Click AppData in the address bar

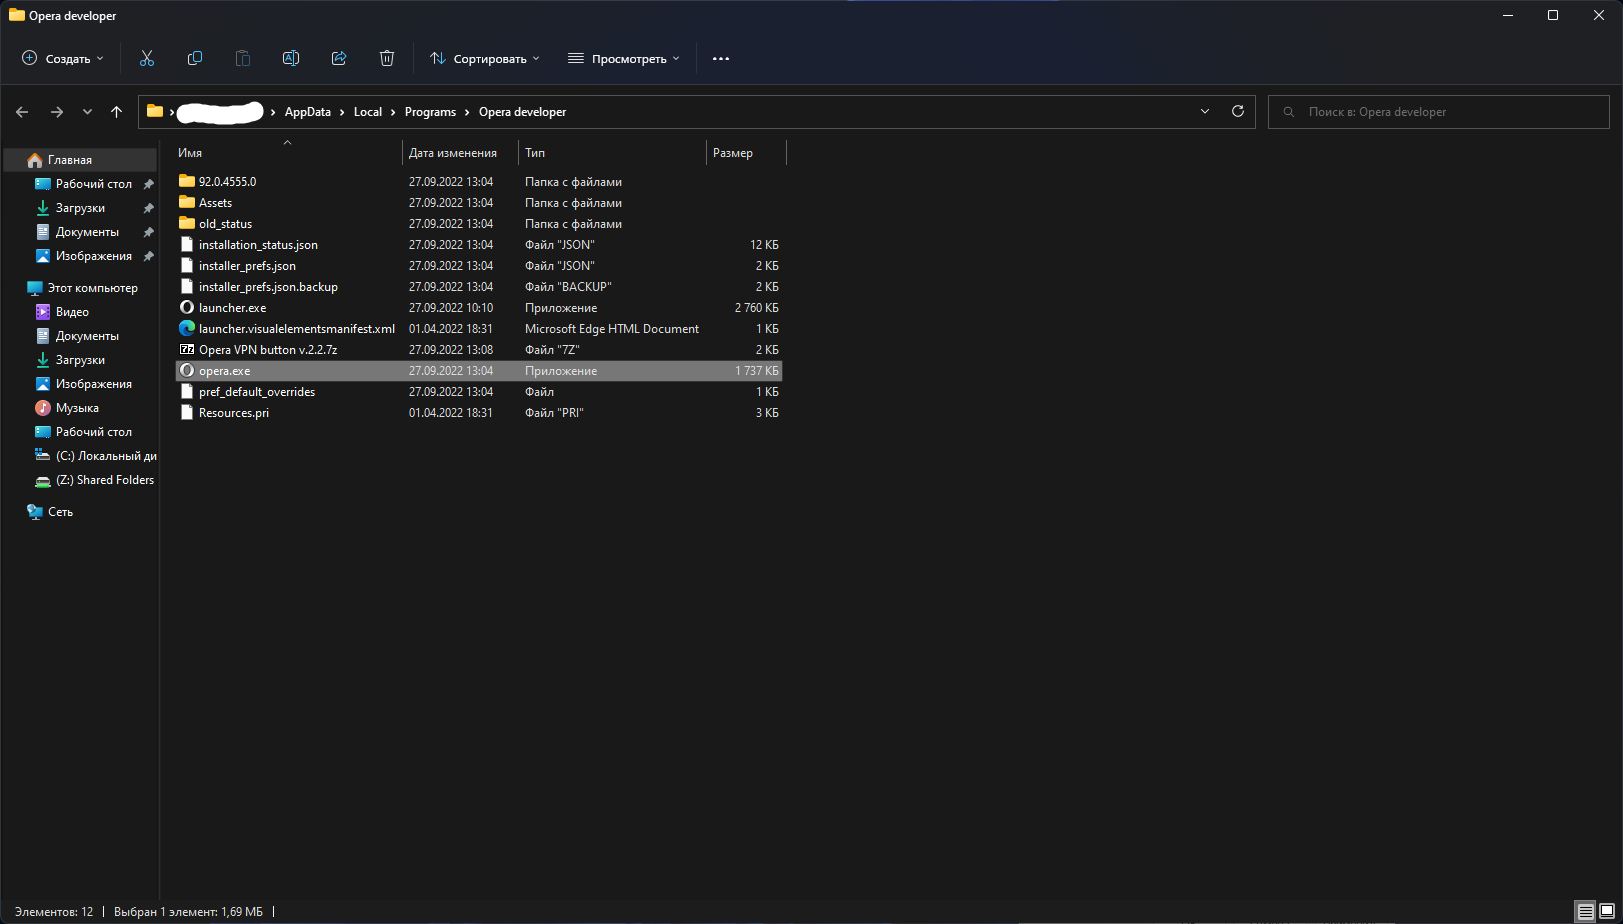click(308, 112)
